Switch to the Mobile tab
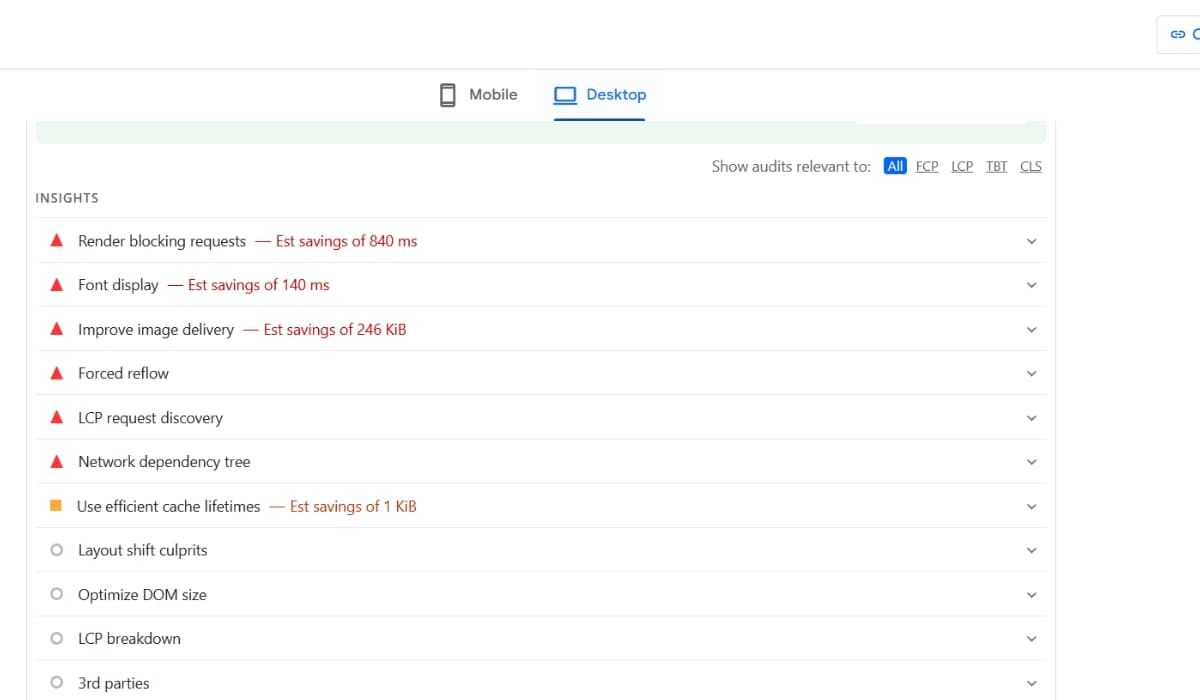Viewport: 1200px width, 700px height. (479, 95)
